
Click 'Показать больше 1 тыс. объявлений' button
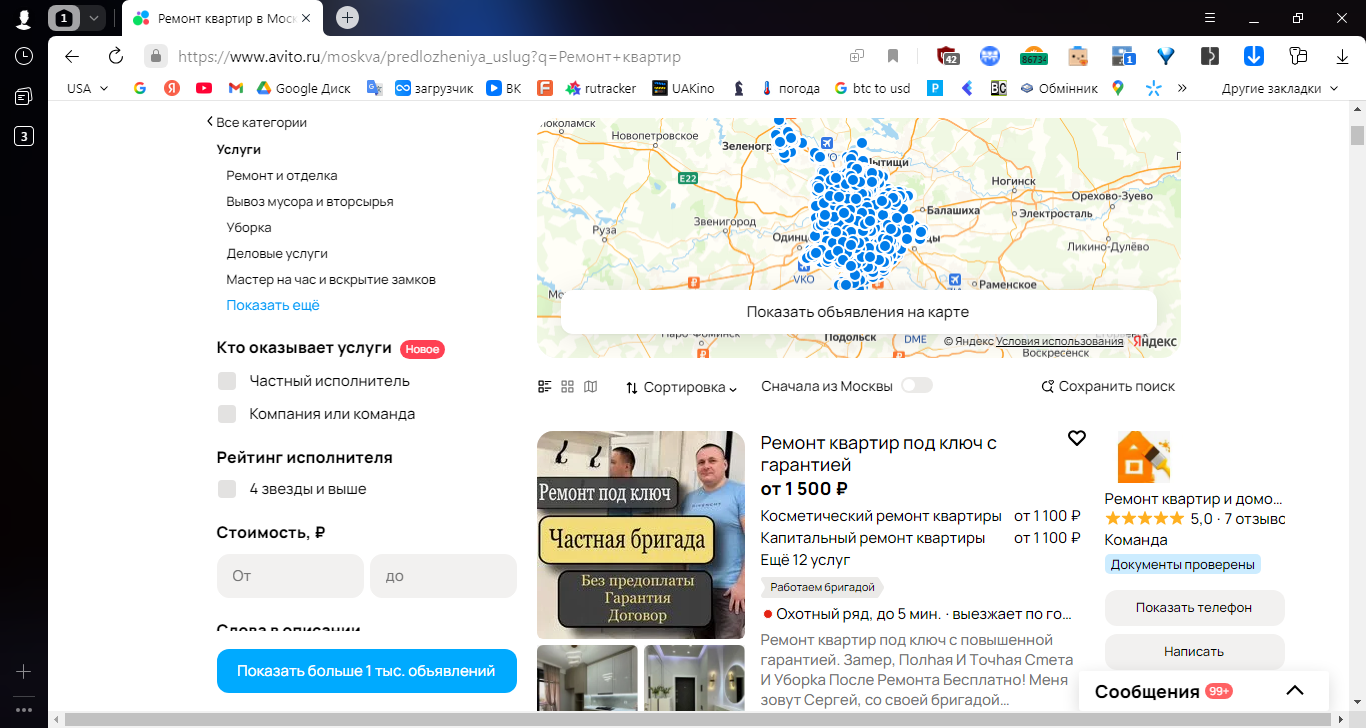pos(366,671)
